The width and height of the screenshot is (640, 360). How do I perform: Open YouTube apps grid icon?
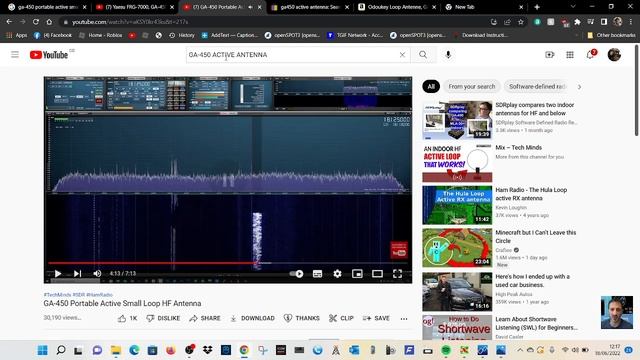coord(570,55)
